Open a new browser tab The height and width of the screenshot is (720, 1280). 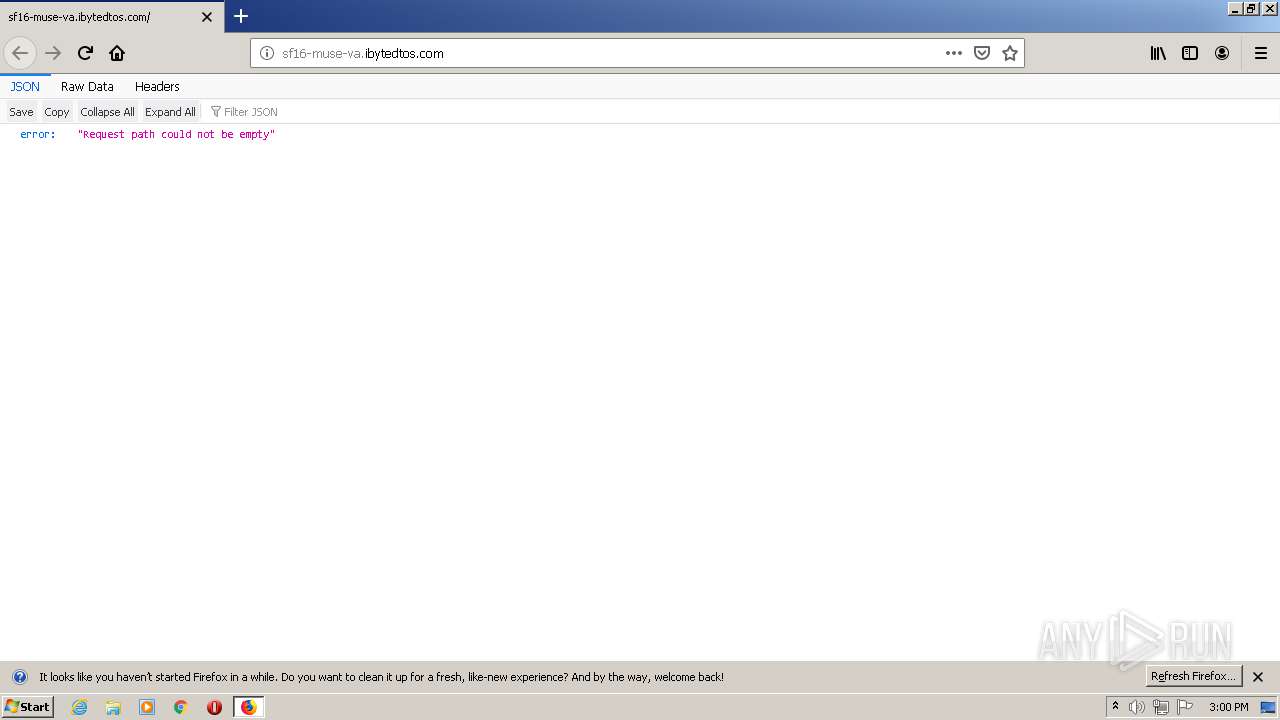point(241,16)
